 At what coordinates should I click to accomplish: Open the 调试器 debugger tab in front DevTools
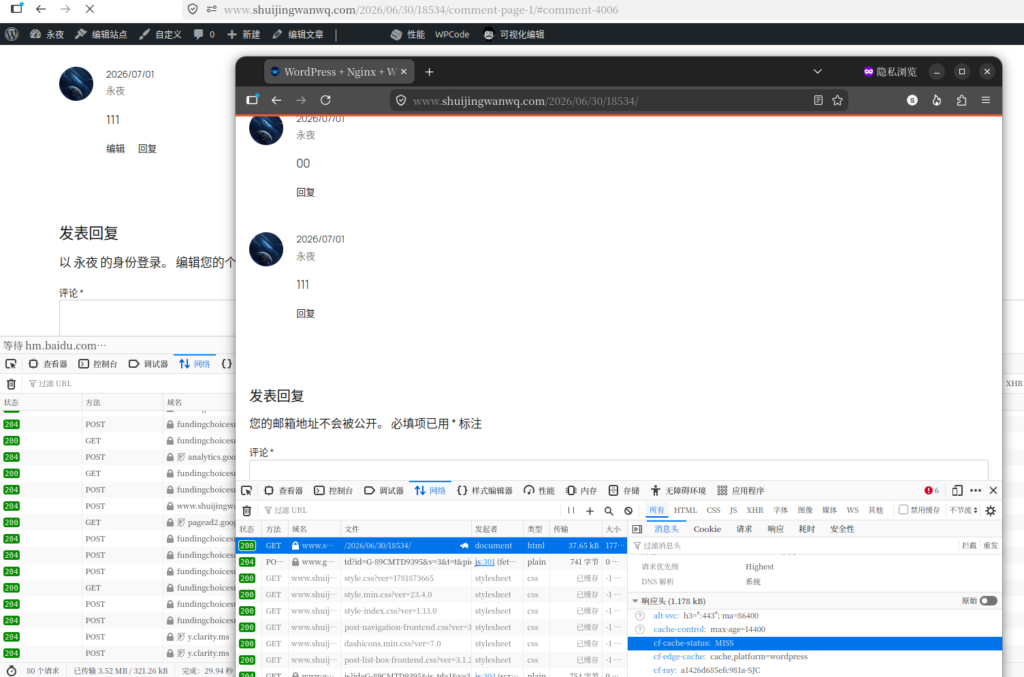(x=383, y=490)
